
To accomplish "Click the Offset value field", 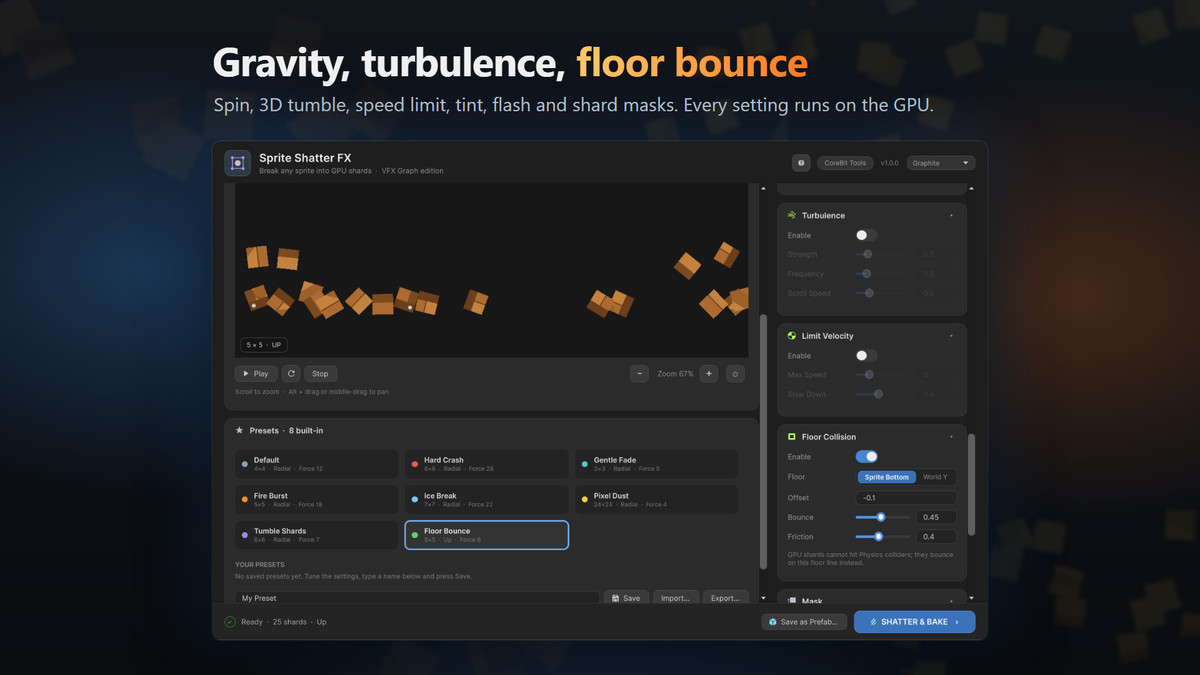I will point(907,497).
